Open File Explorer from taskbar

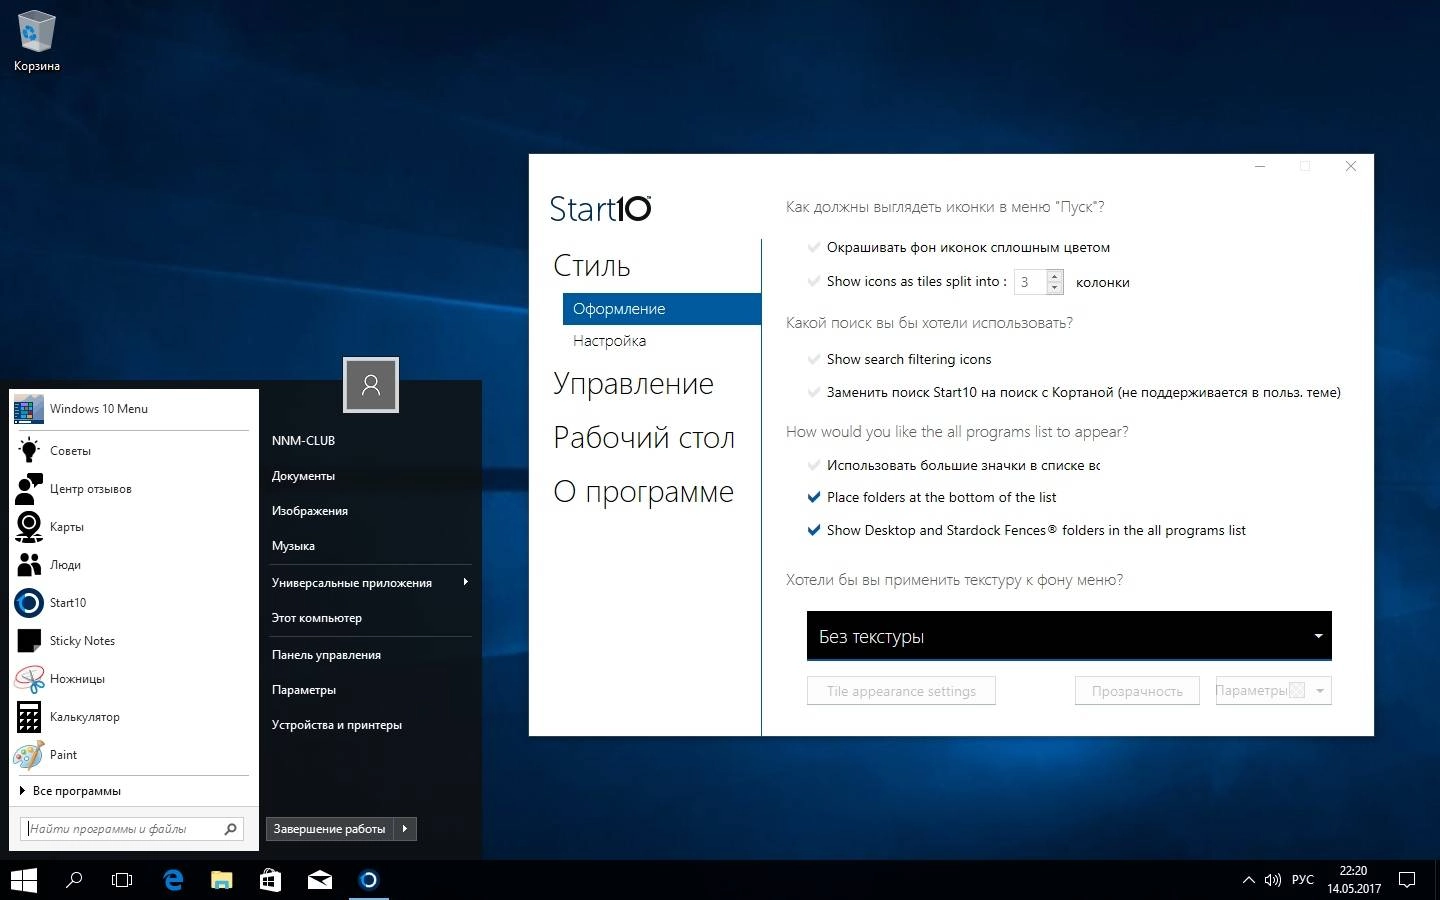(x=222, y=880)
